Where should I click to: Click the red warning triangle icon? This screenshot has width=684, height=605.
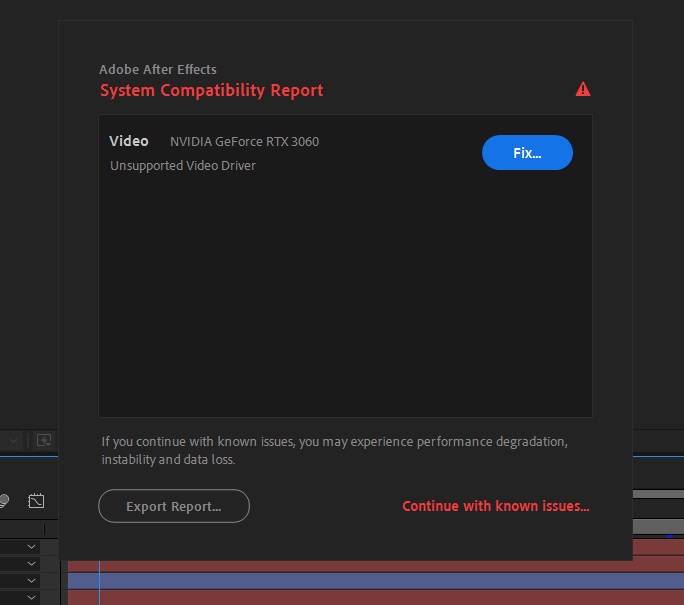(x=583, y=89)
